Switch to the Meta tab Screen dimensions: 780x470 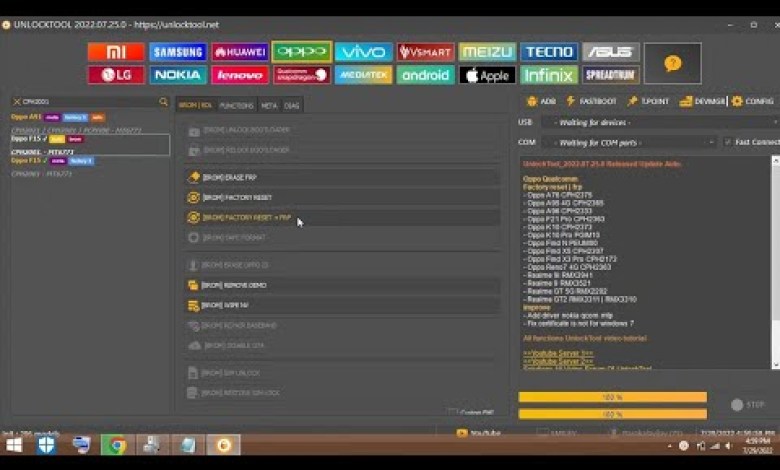coord(269,105)
